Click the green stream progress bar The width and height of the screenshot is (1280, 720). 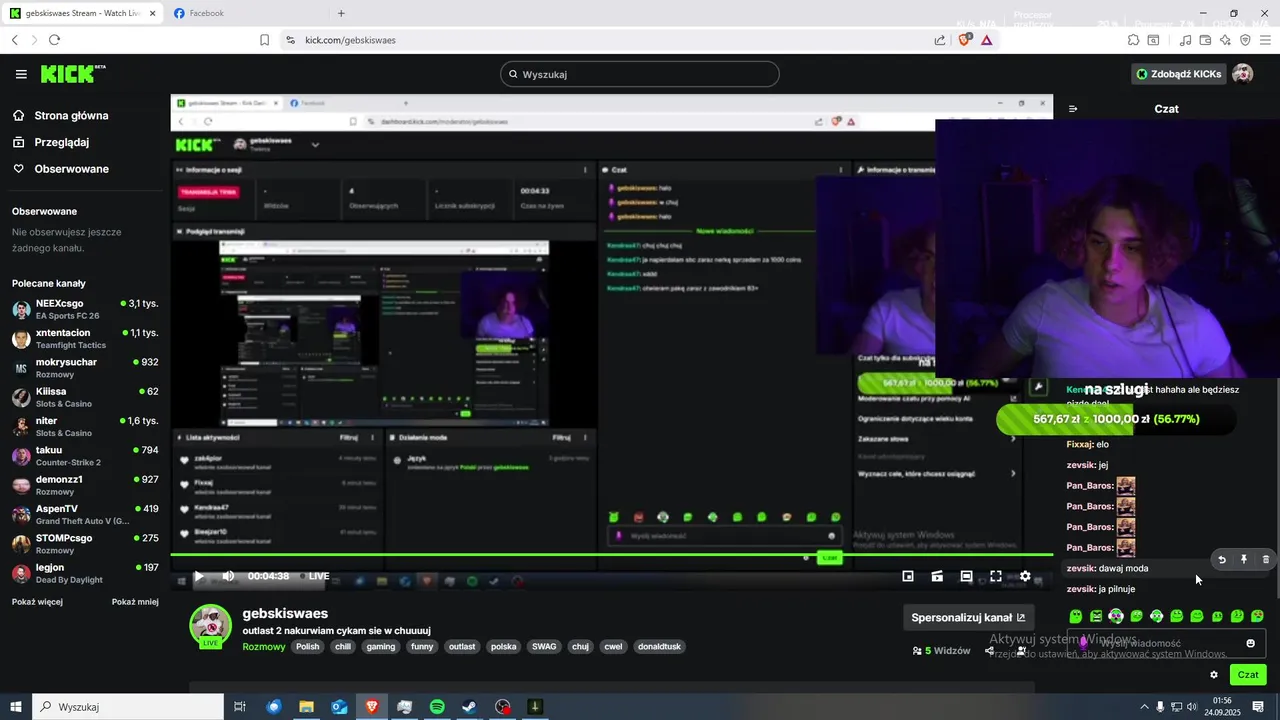611,555
